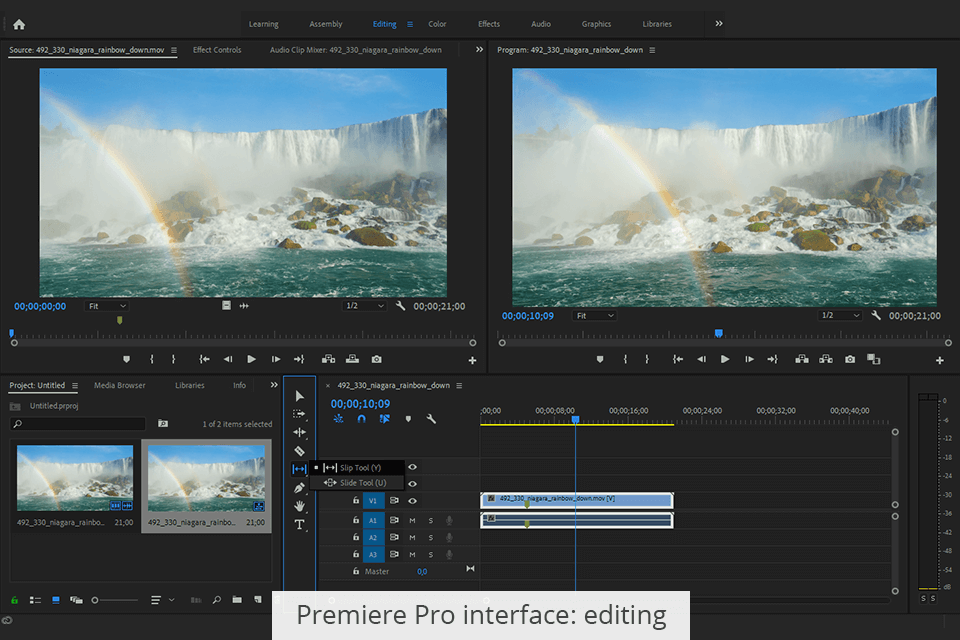Export frame from Source monitor camera icon
The height and width of the screenshot is (640, 960).
[377, 360]
